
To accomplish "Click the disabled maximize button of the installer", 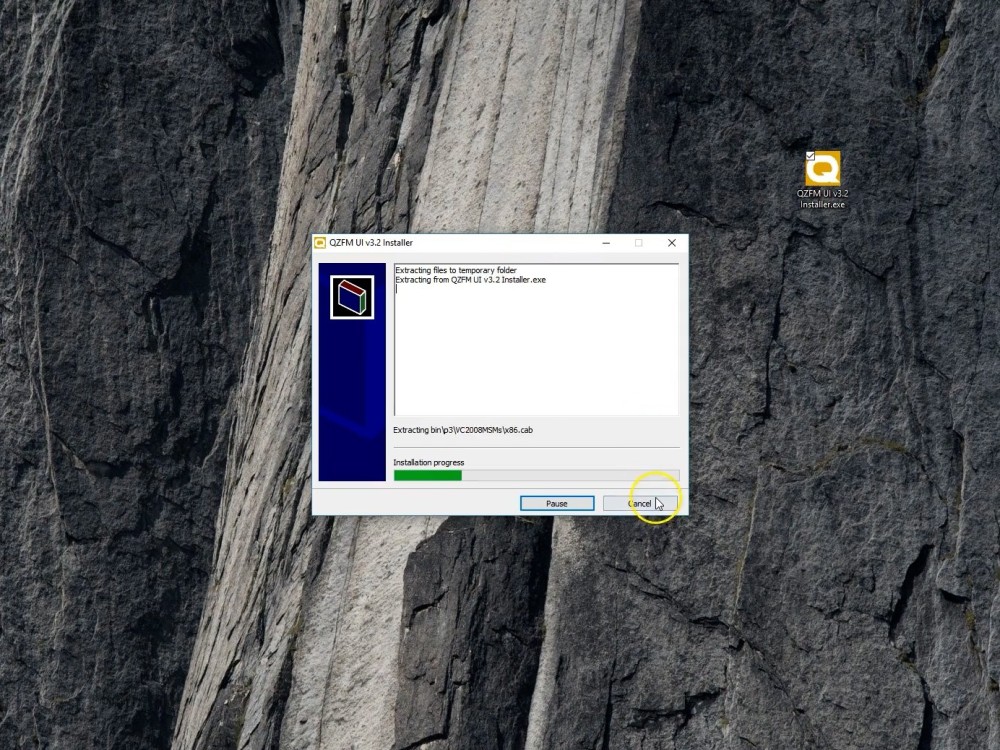I will tap(638, 243).
